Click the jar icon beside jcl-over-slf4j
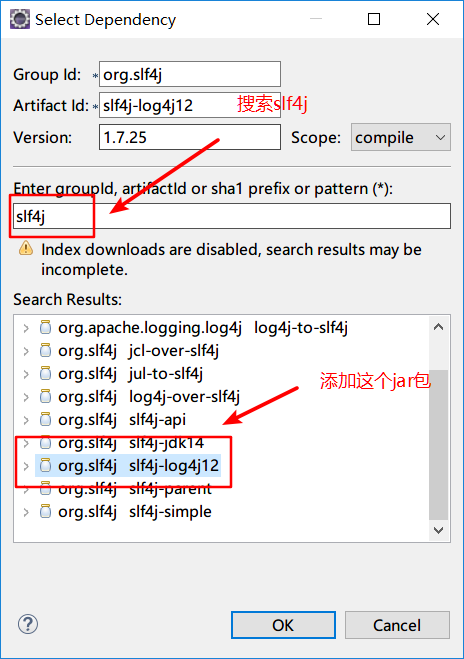Viewport: 464px width, 659px height. [45, 351]
